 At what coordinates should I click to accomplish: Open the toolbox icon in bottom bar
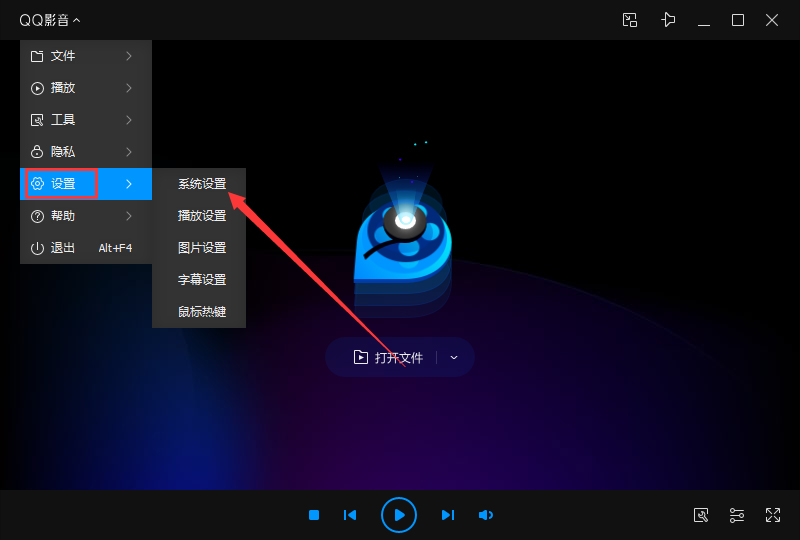click(x=701, y=515)
